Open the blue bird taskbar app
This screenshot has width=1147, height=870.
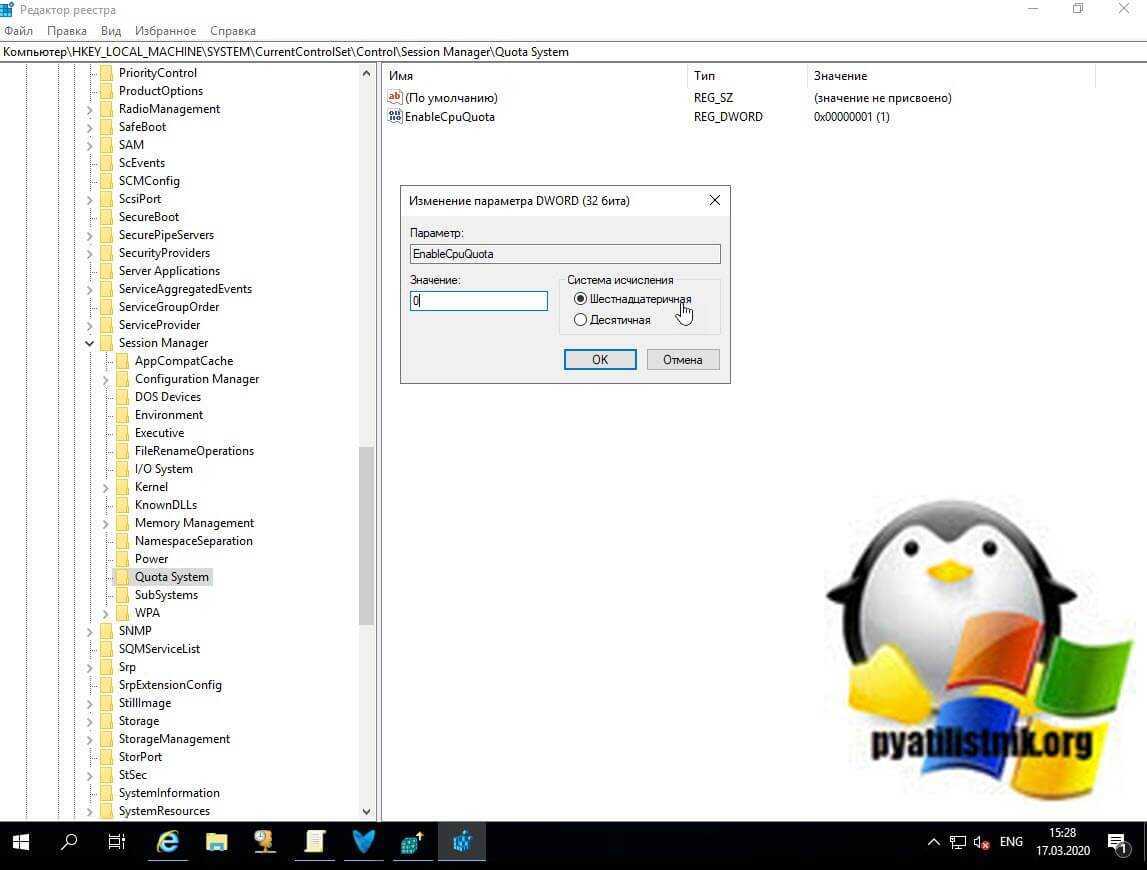[364, 842]
